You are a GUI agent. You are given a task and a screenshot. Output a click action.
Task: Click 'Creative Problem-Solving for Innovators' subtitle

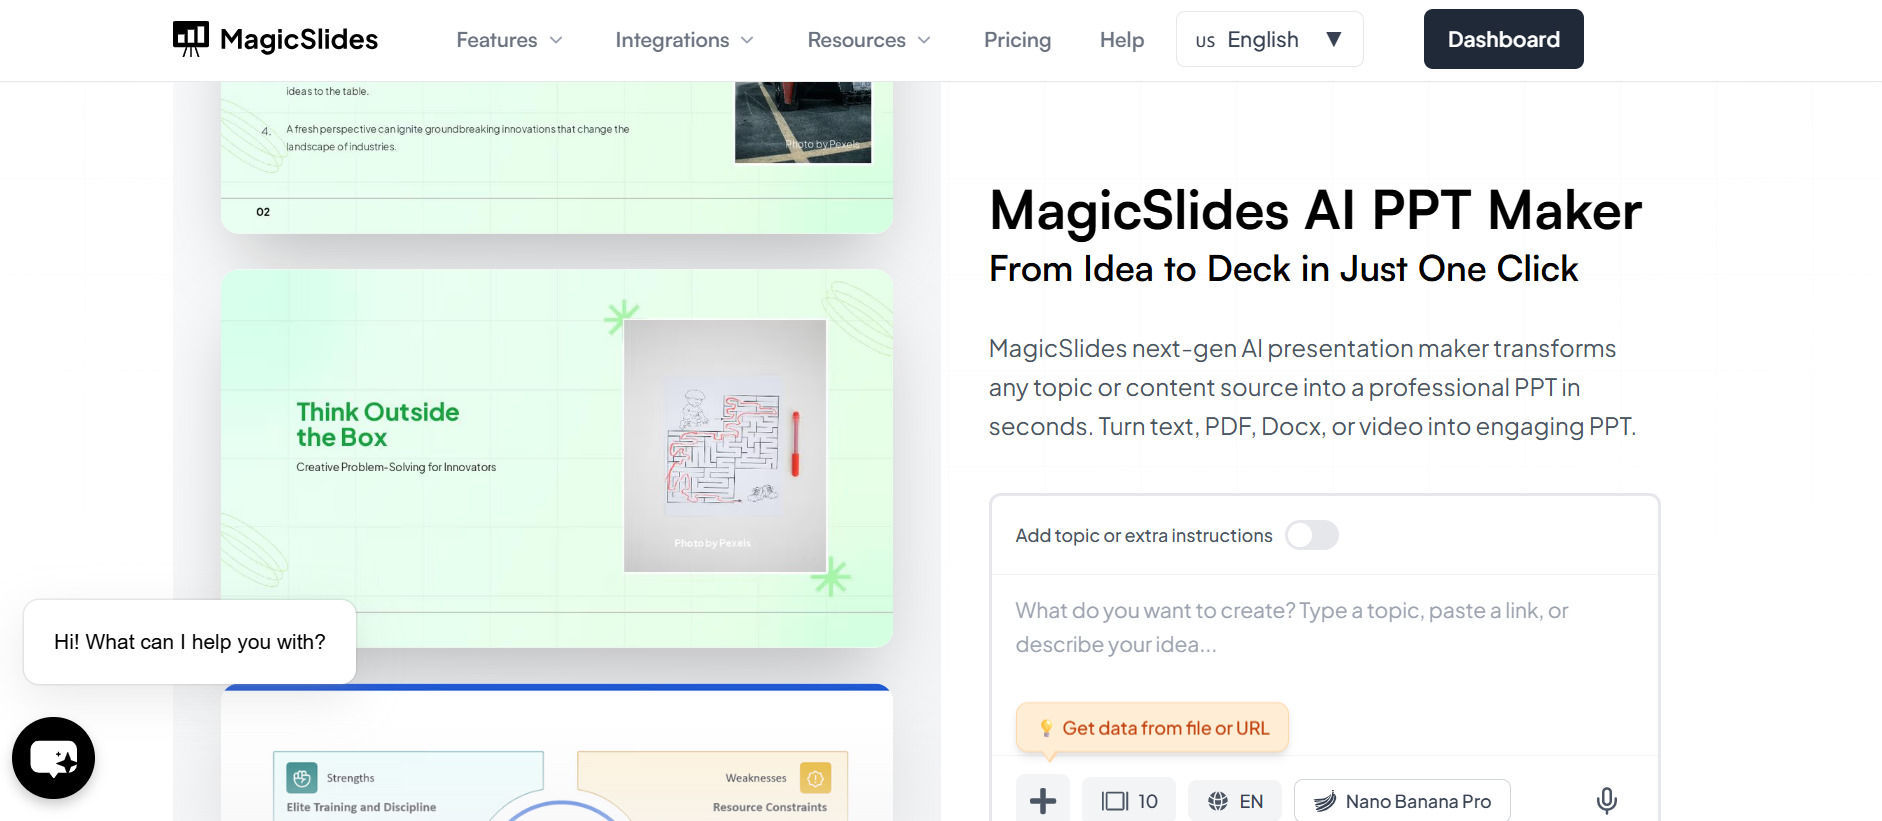click(396, 467)
